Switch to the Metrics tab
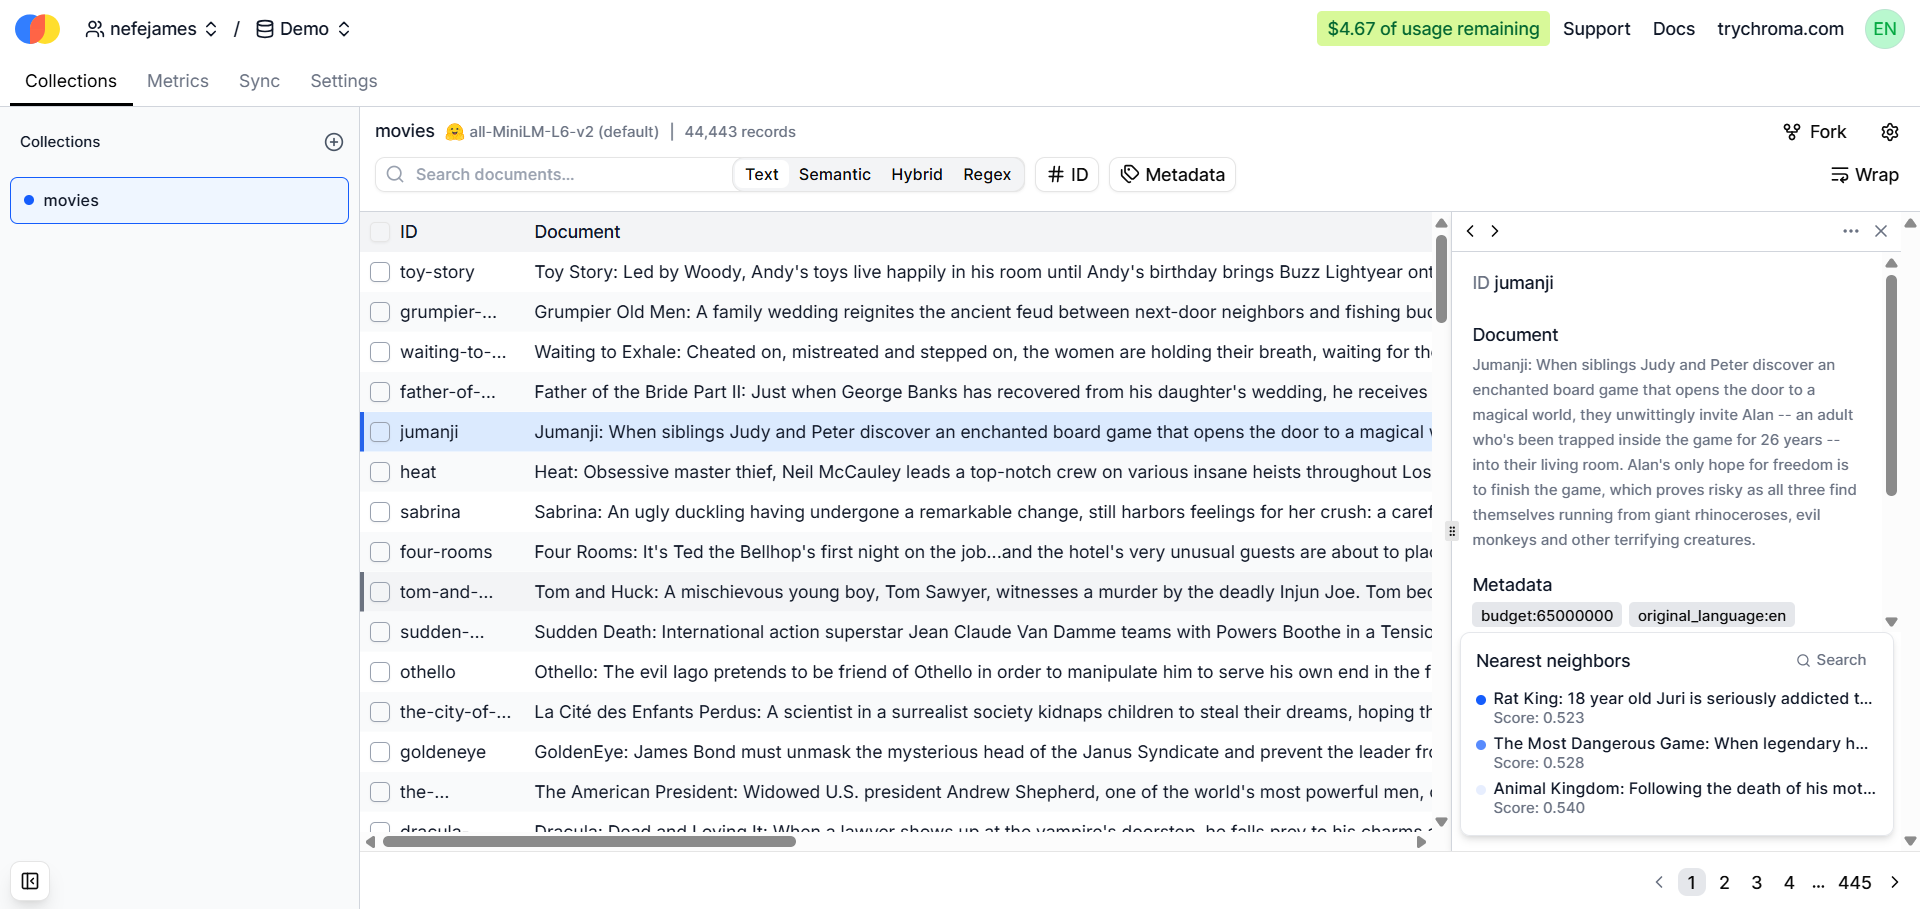Screen dimensions: 1920x909 tap(178, 81)
